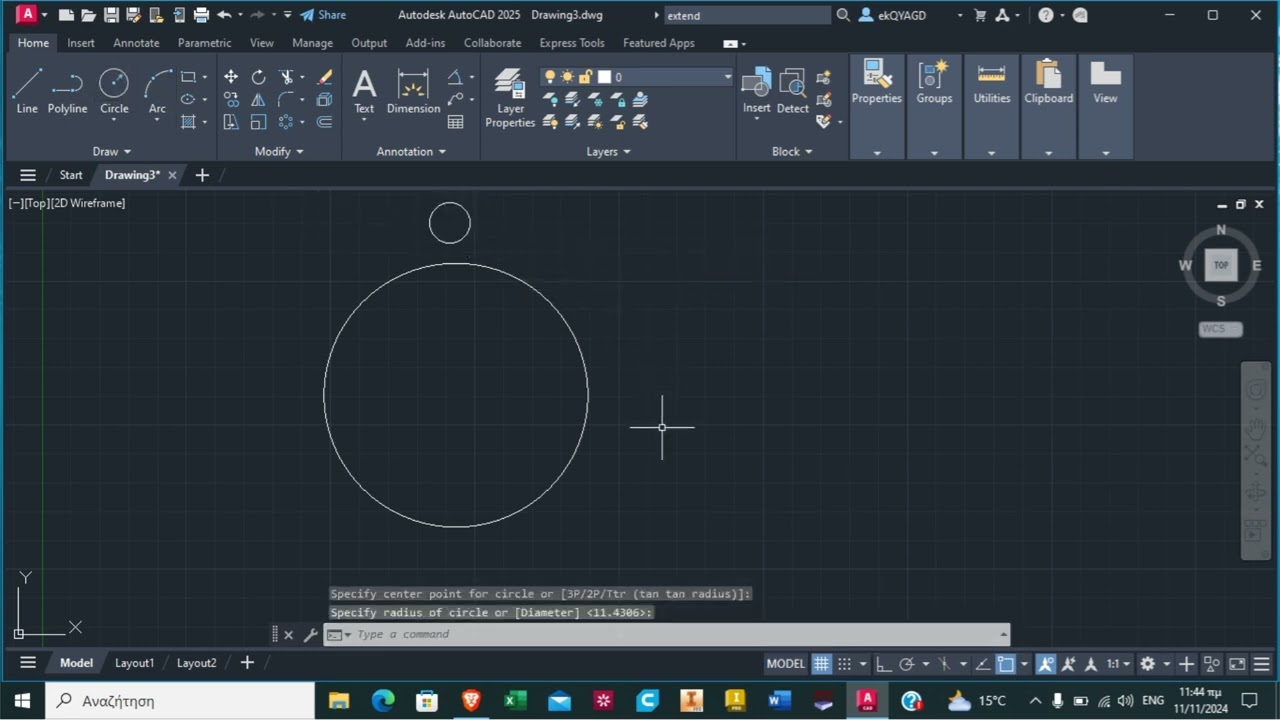The width and height of the screenshot is (1280, 720).
Task: Toggle drawing grid display in status bar
Action: 821,663
